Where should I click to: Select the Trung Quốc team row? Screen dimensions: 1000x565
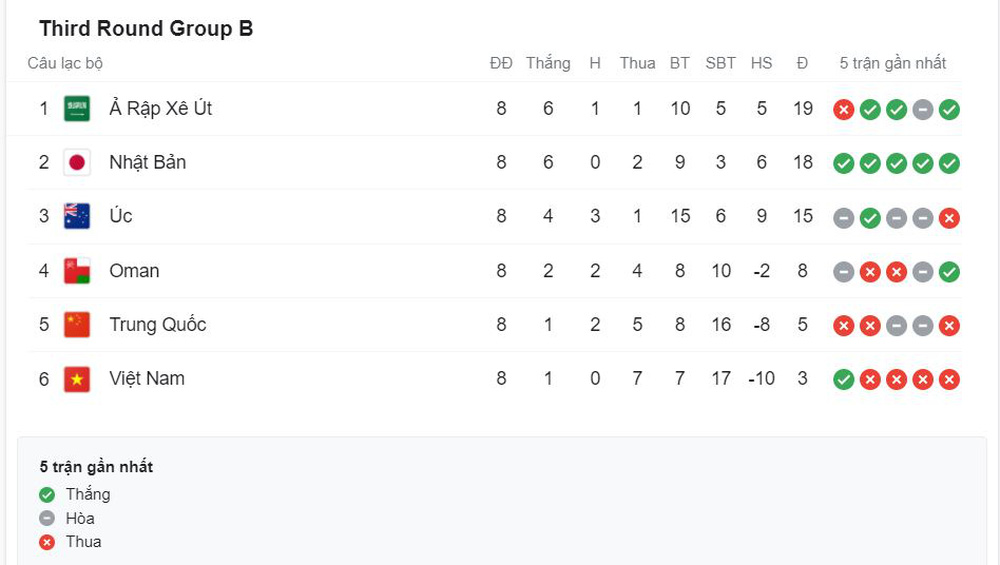tap(494, 325)
